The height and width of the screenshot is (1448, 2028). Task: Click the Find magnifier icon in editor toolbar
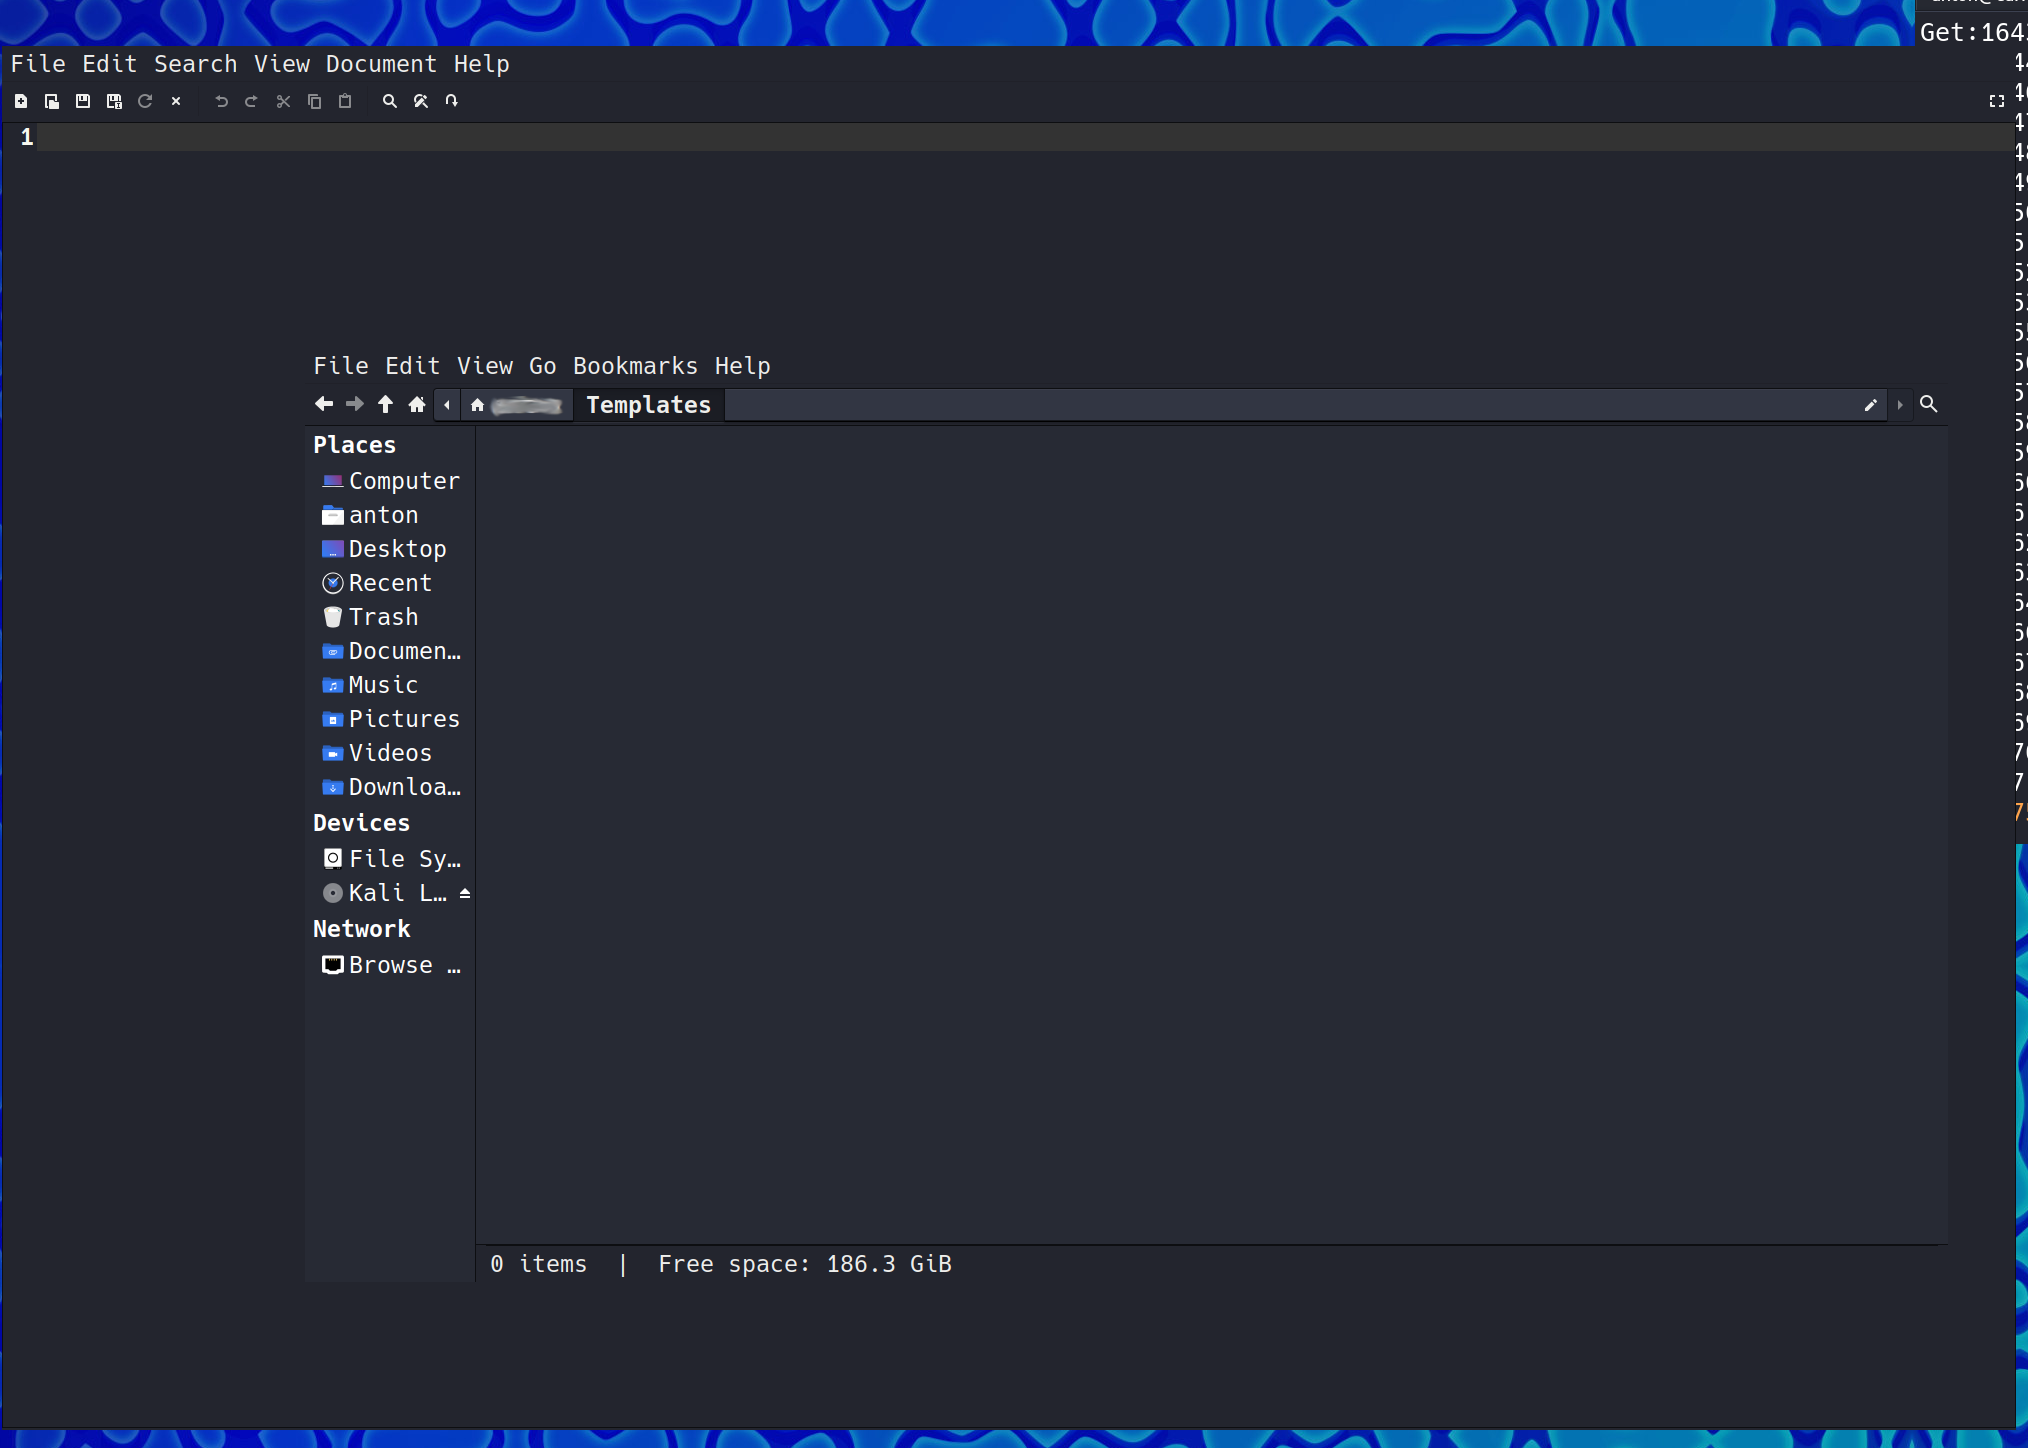pyautogui.click(x=390, y=101)
